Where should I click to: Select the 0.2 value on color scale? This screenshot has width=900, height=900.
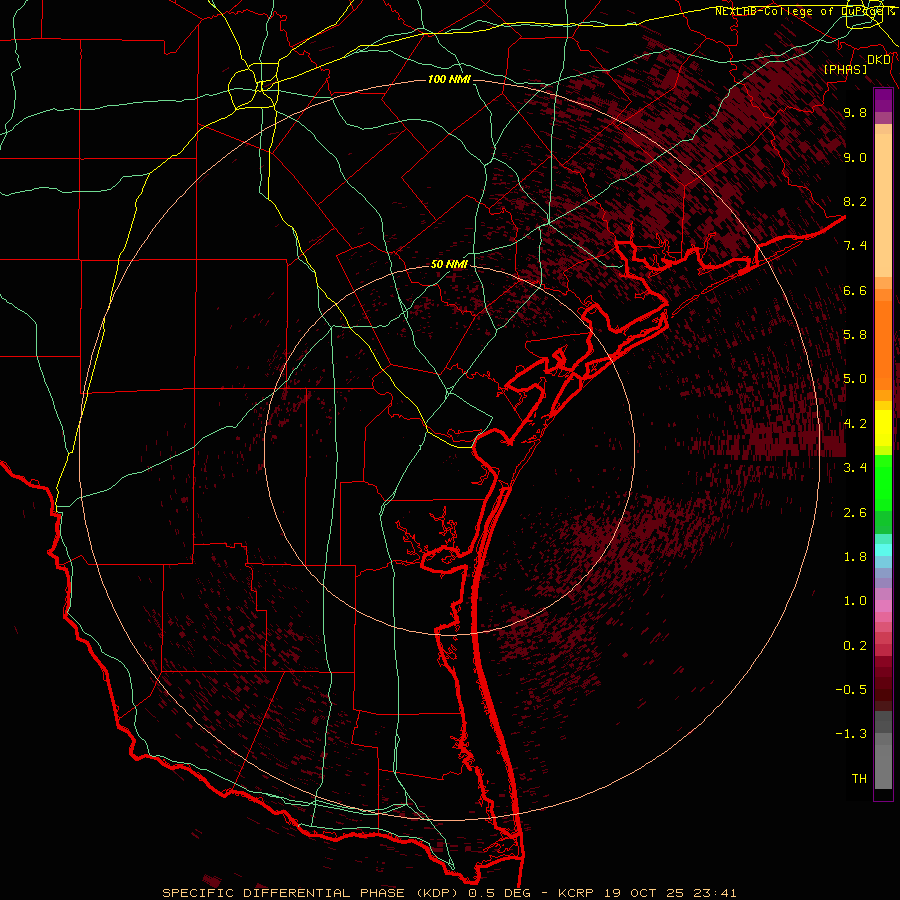point(855,646)
